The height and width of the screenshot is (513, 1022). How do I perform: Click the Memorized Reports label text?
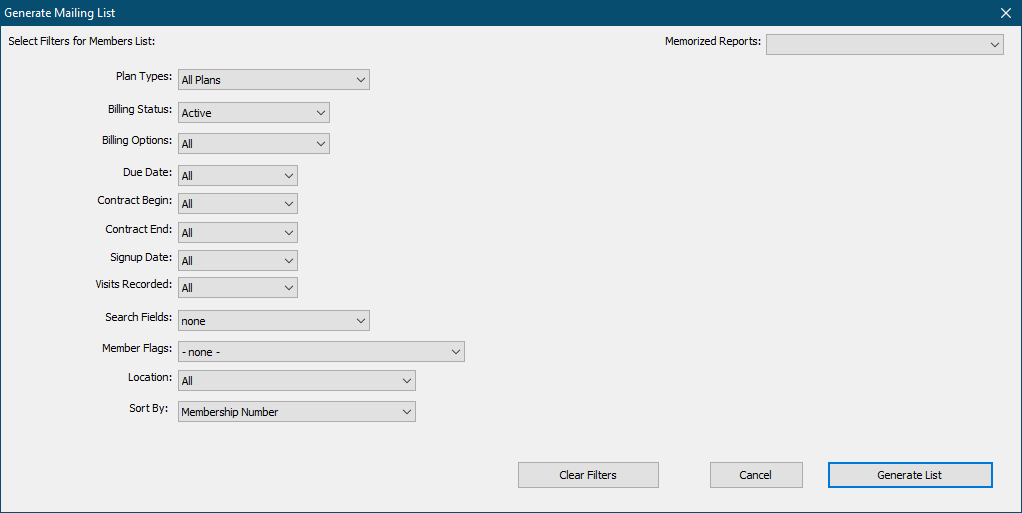click(712, 42)
